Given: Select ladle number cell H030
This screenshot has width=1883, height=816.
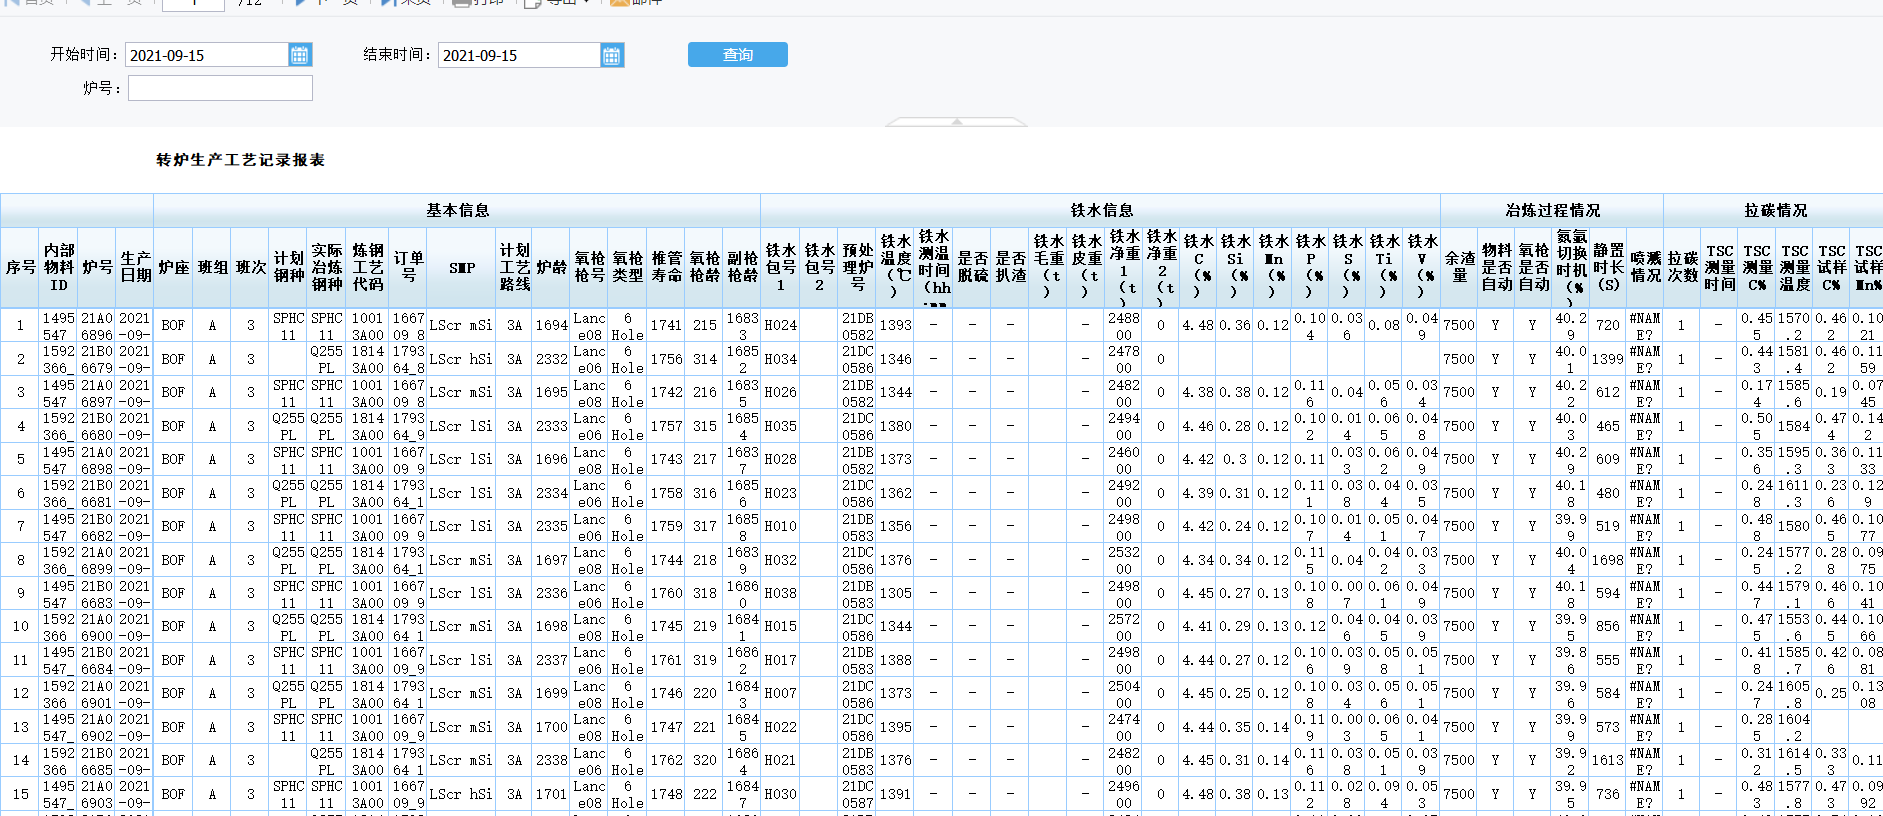Looking at the screenshot, I should coord(780,794).
